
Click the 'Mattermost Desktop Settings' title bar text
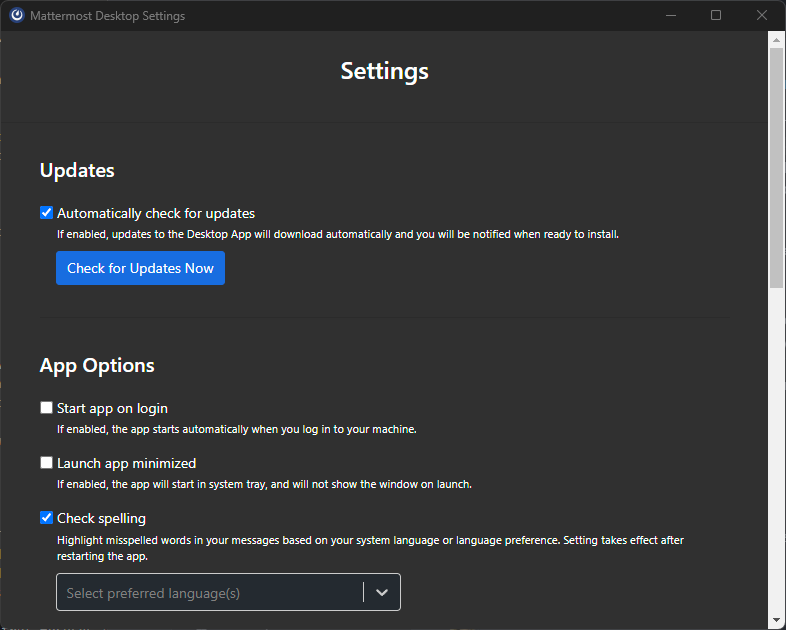tap(108, 16)
